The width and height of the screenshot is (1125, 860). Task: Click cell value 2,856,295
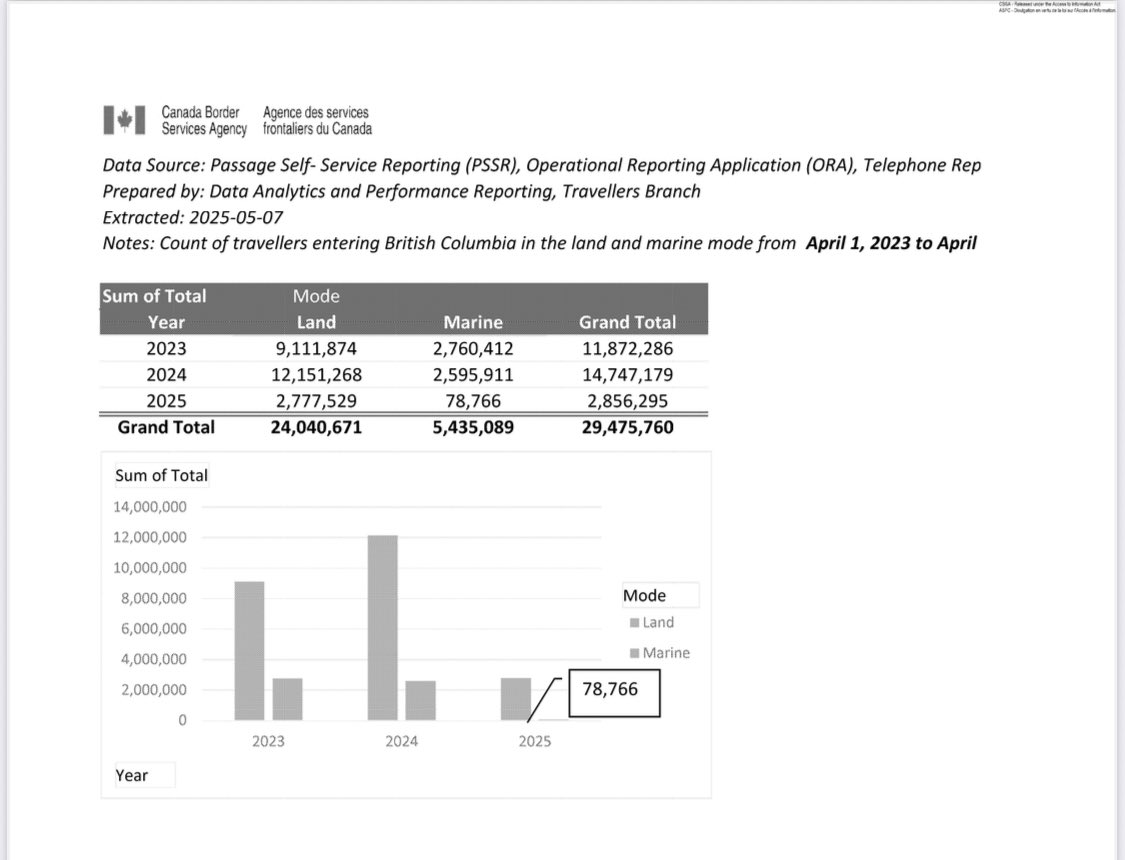click(x=628, y=401)
